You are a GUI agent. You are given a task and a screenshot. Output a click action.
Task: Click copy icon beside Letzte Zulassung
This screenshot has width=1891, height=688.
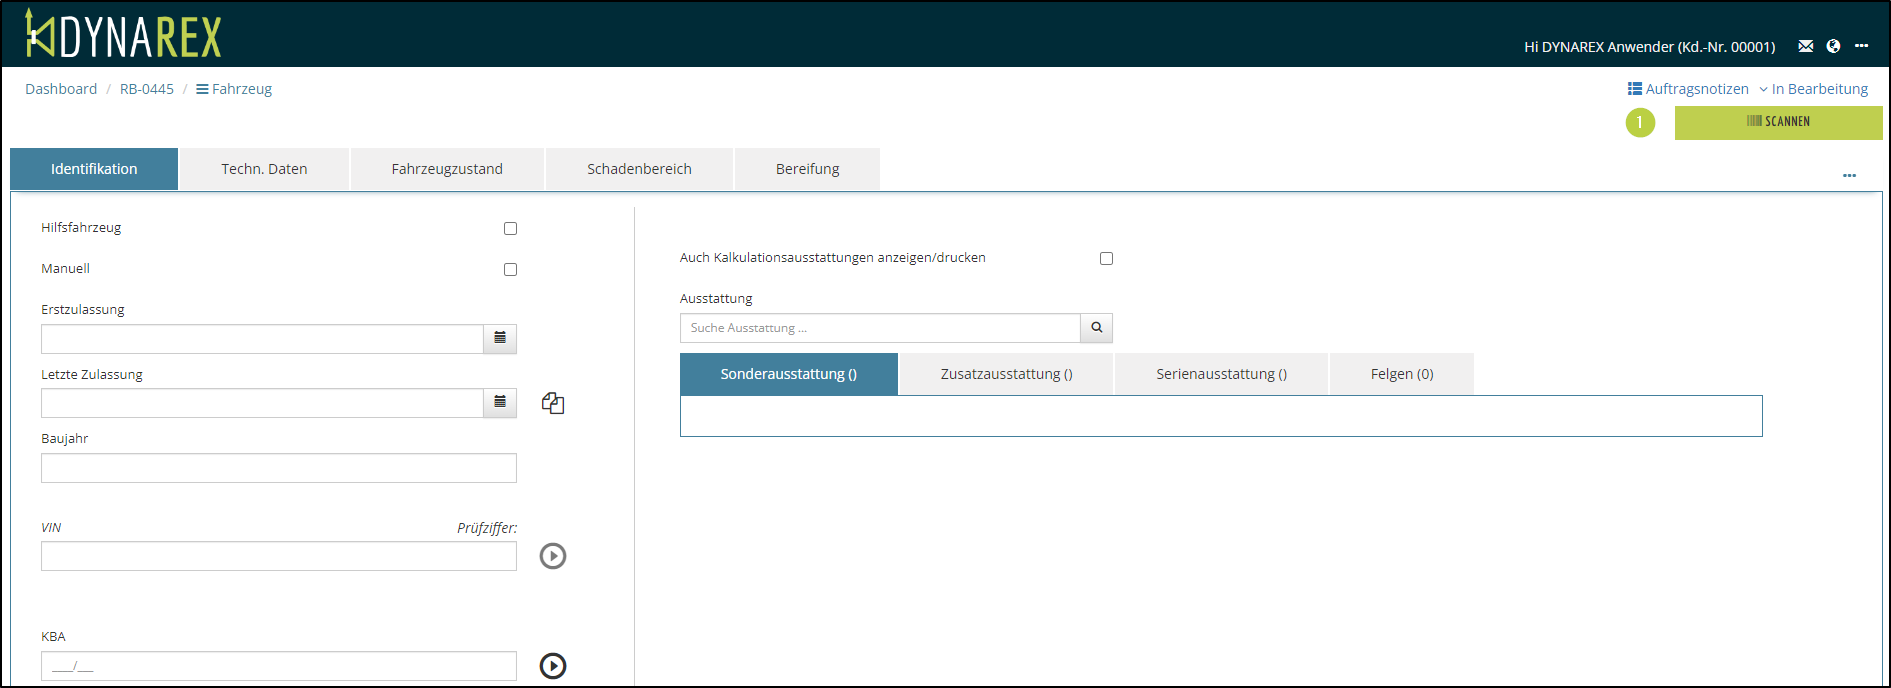[553, 403]
